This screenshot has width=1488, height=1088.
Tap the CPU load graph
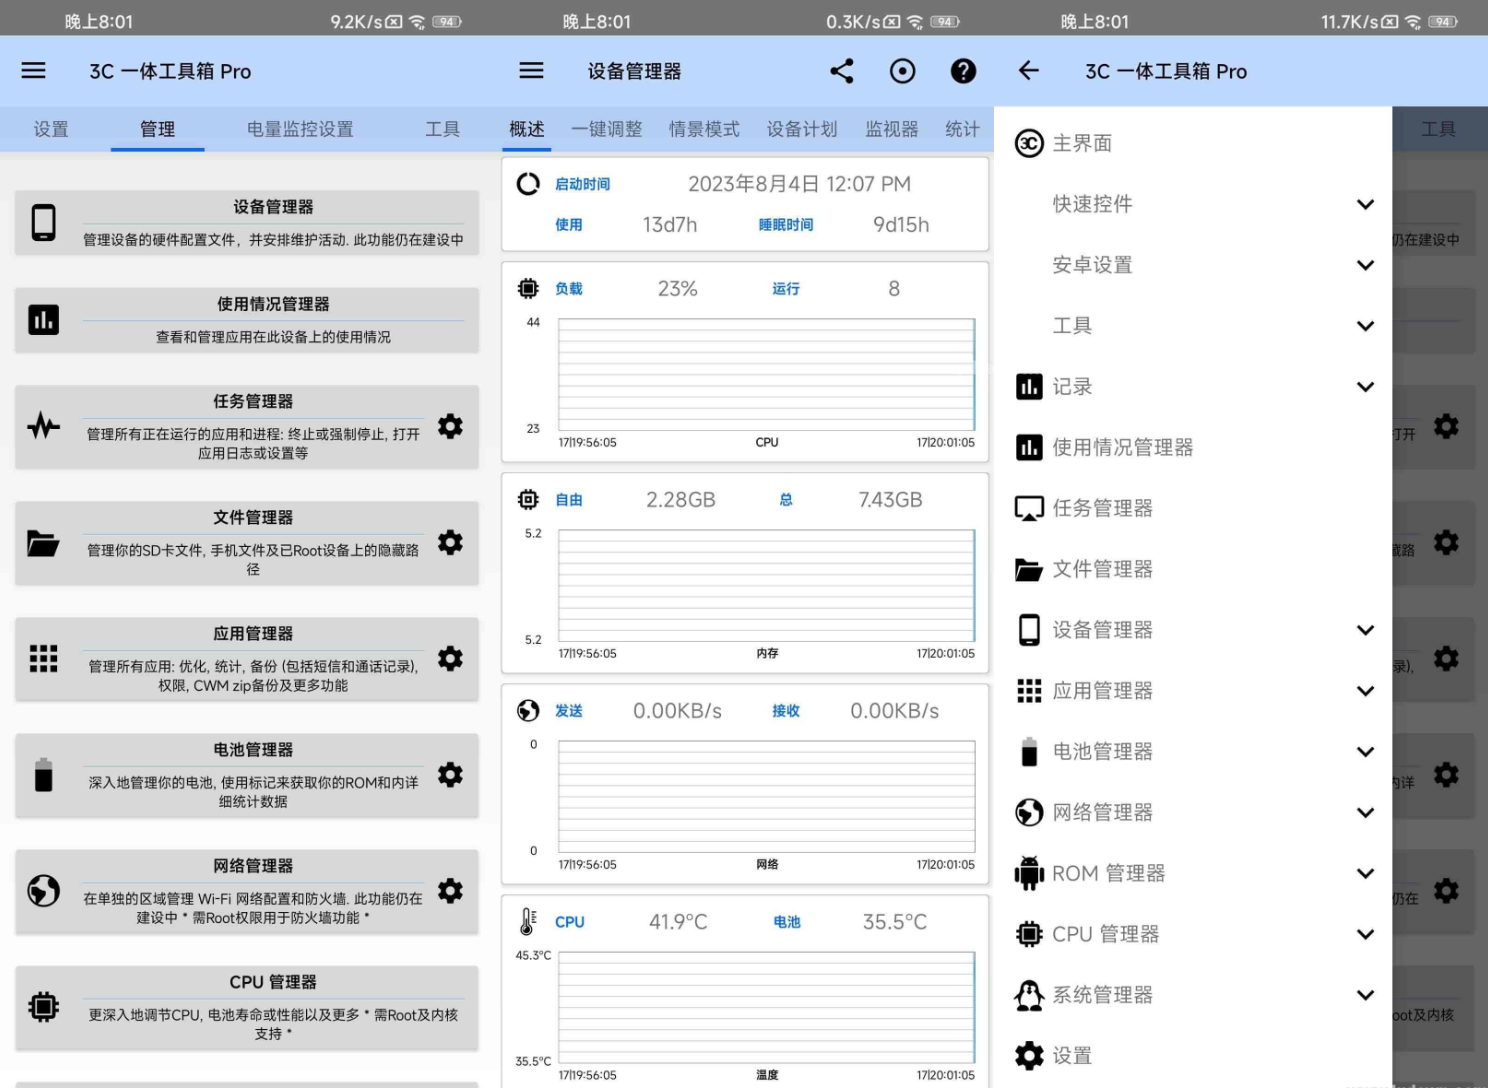(766, 374)
